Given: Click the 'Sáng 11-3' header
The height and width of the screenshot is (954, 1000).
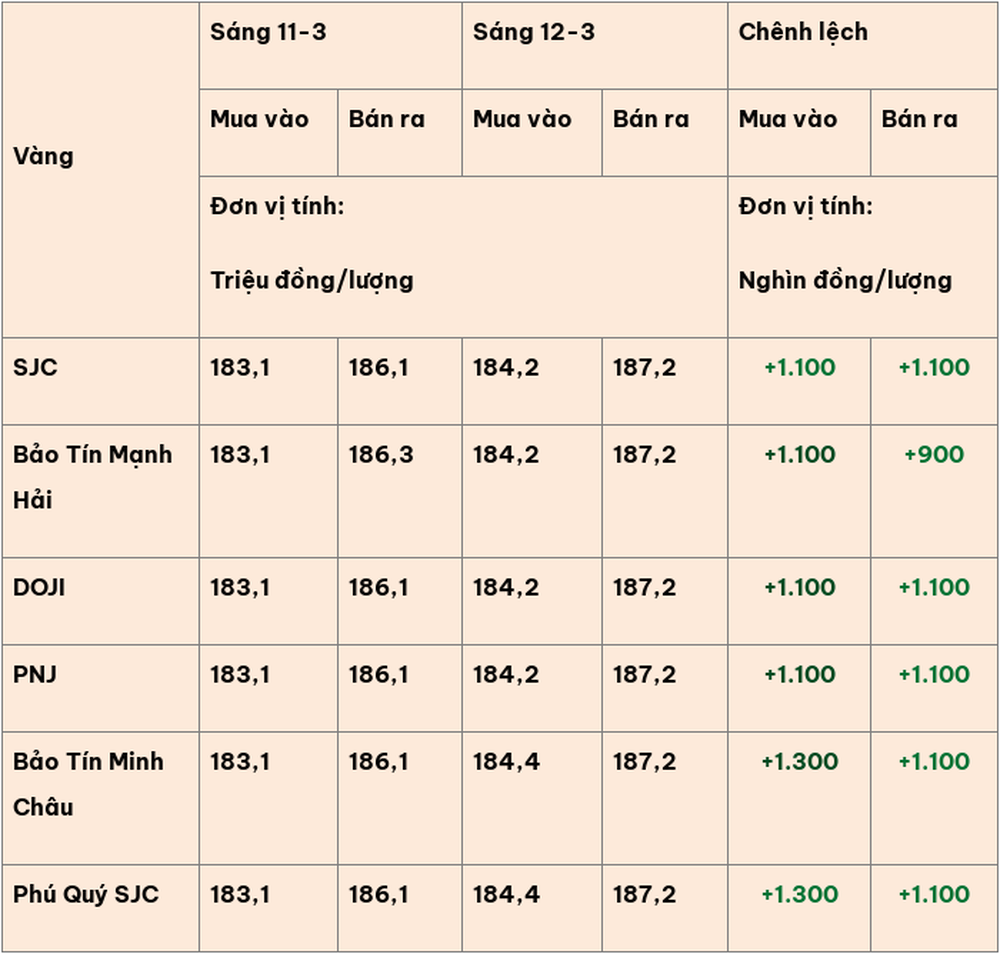Looking at the screenshot, I should tap(268, 32).
